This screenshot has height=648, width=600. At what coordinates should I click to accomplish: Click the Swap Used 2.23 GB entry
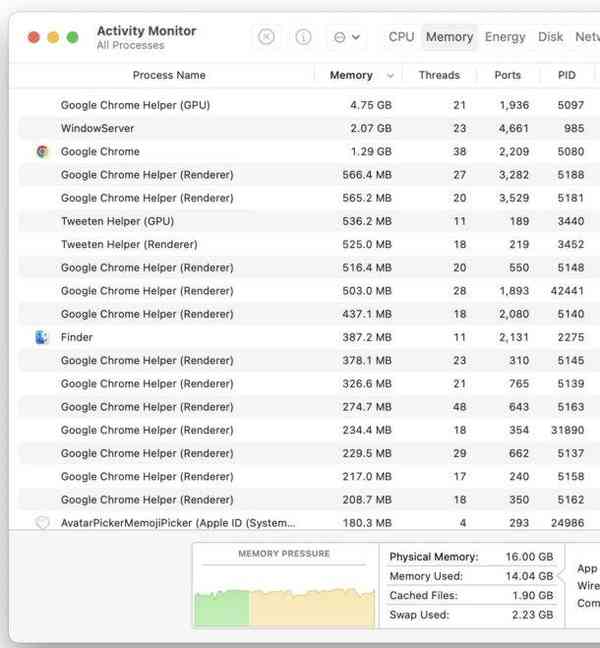[471, 615]
